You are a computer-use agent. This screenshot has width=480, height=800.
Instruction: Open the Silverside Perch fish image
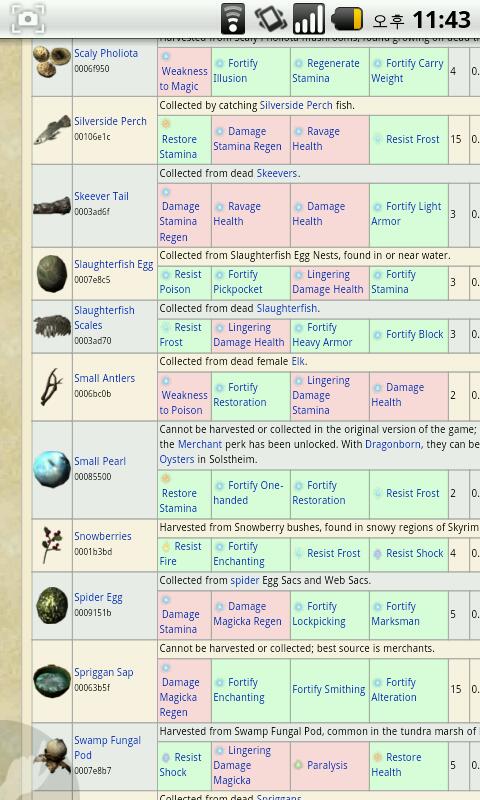(x=52, y=130)
